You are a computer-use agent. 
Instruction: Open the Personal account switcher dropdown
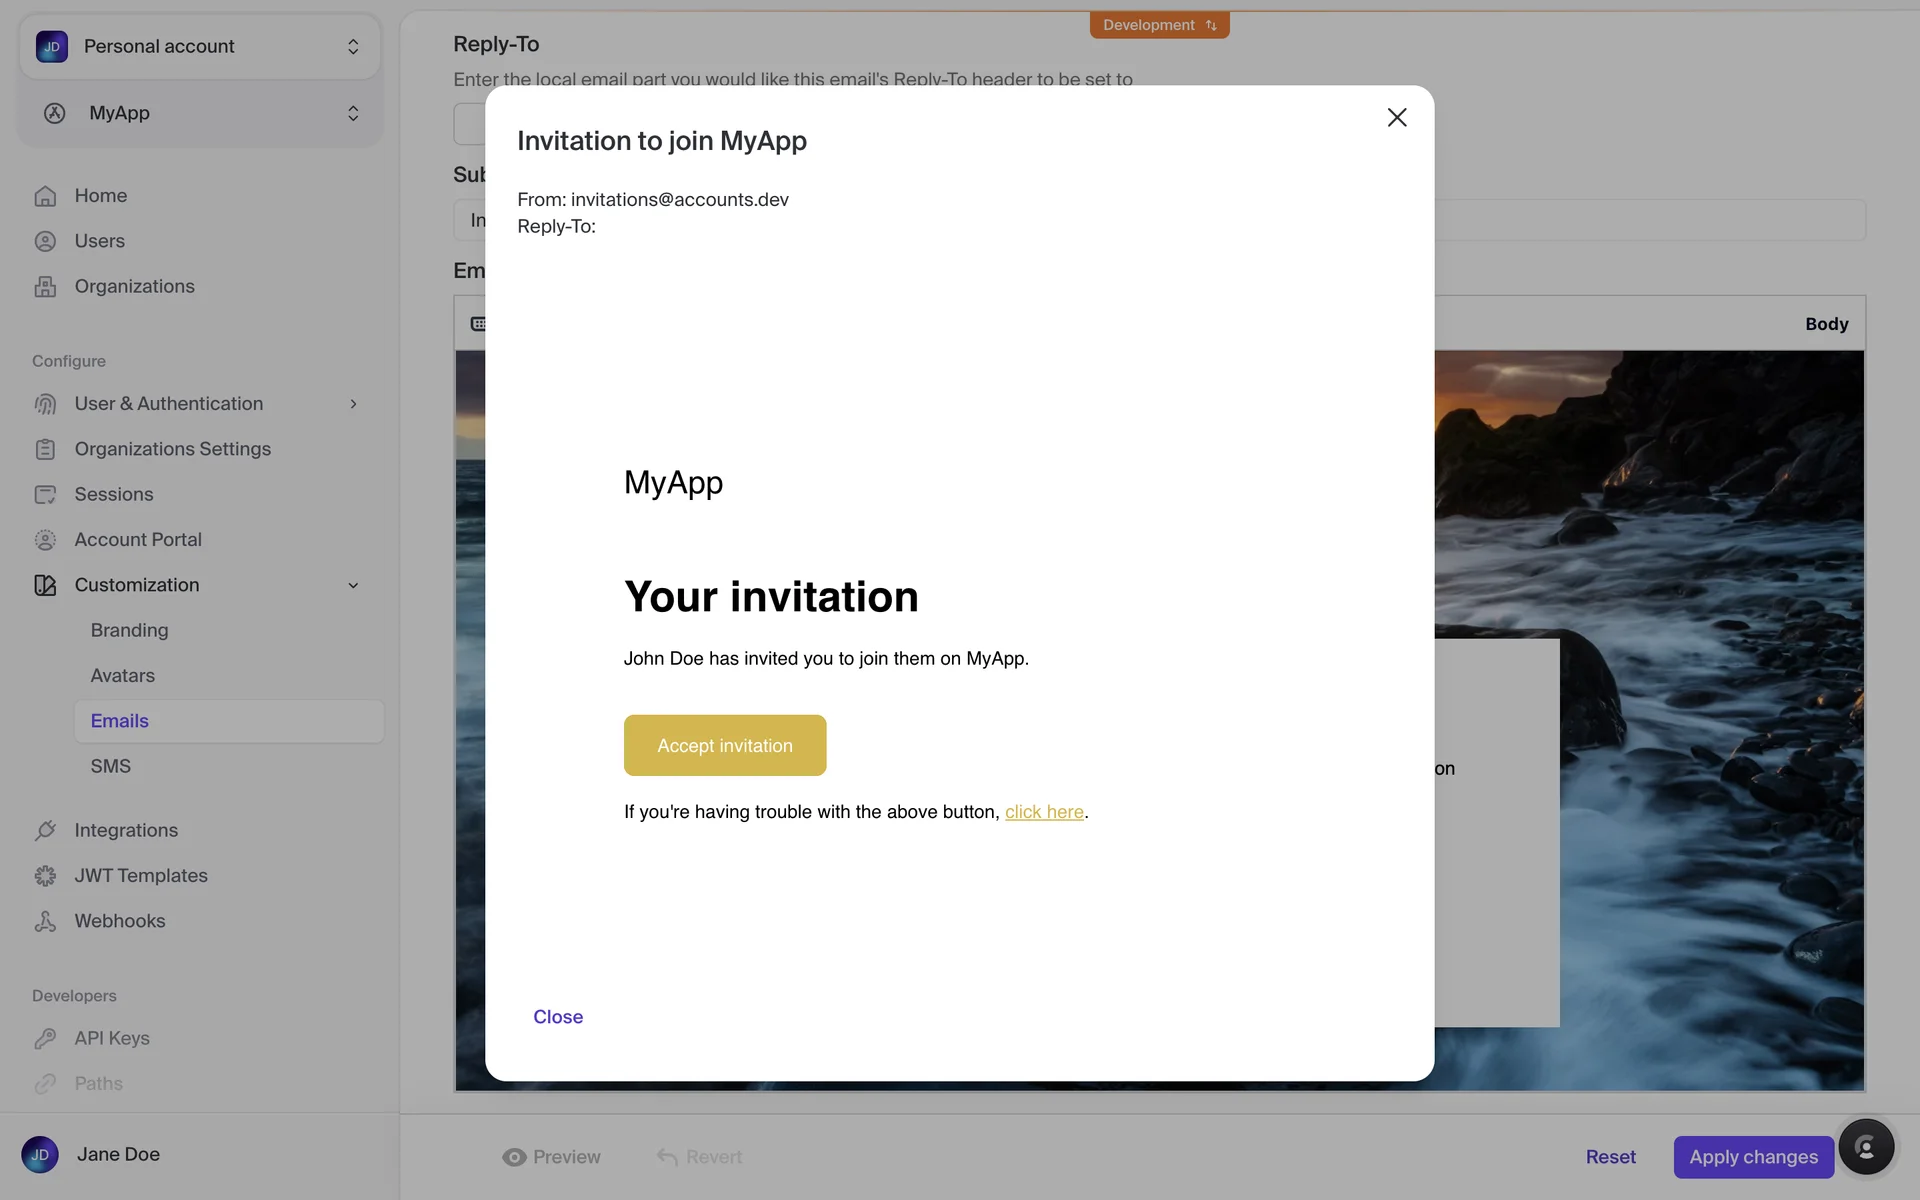point(200,47)
